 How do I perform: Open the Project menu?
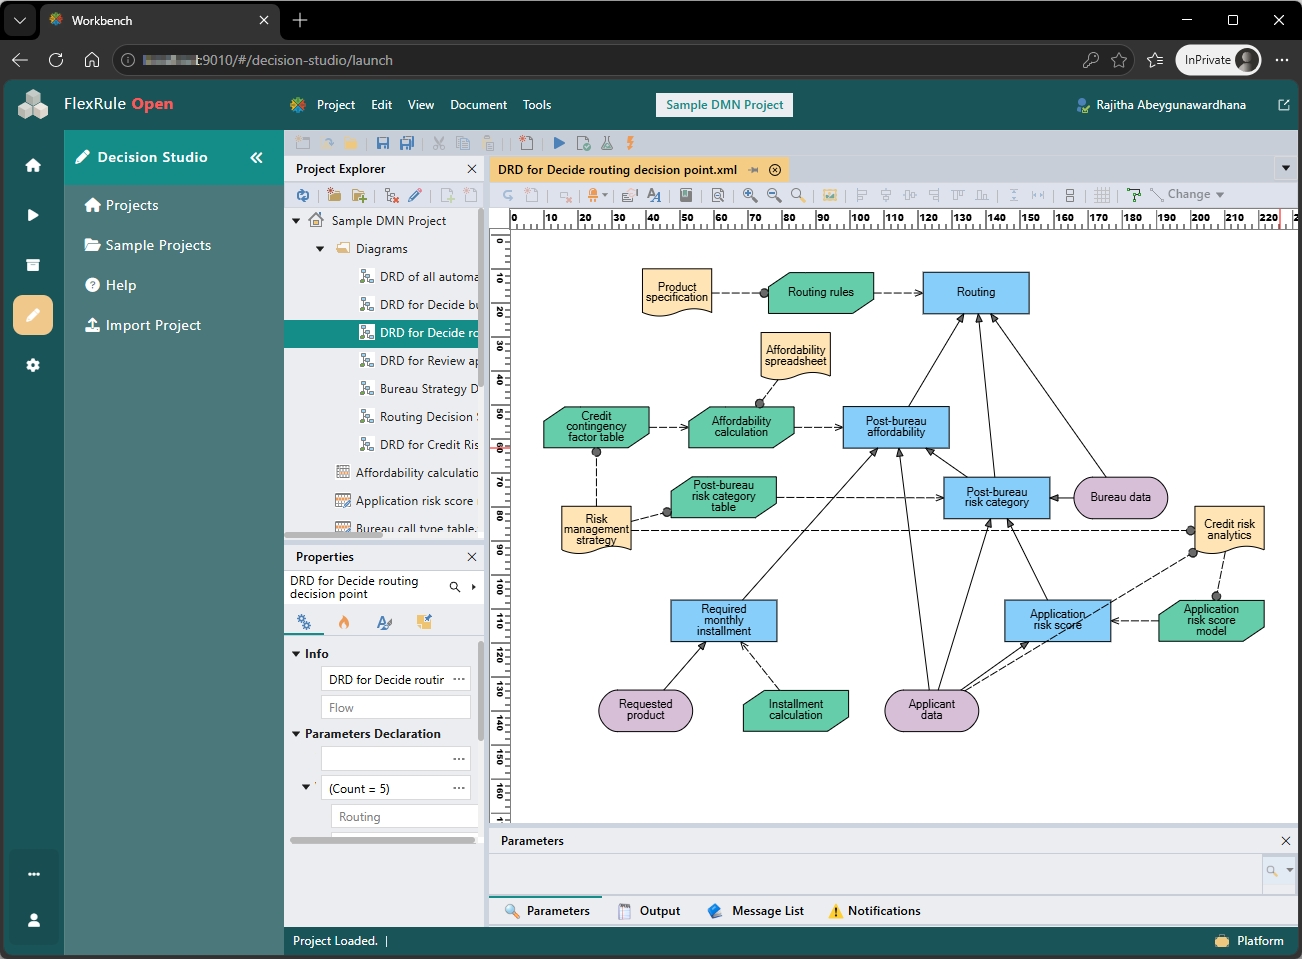[336, 105]
